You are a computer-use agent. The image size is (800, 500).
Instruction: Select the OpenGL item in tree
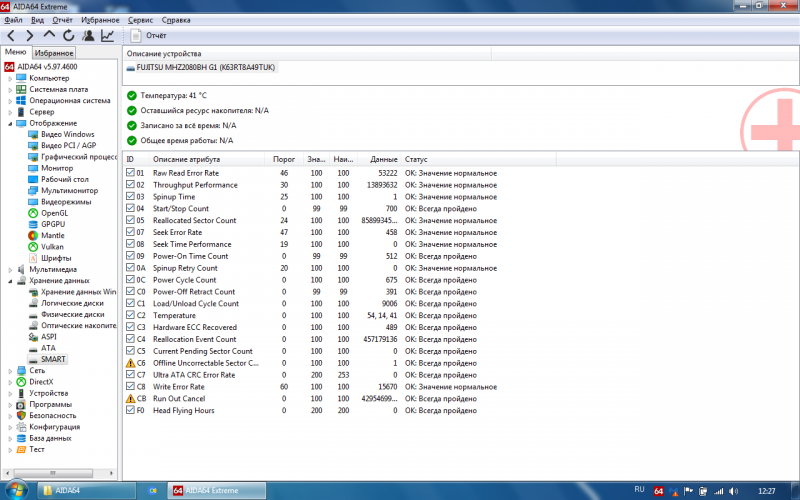(55, 212)
